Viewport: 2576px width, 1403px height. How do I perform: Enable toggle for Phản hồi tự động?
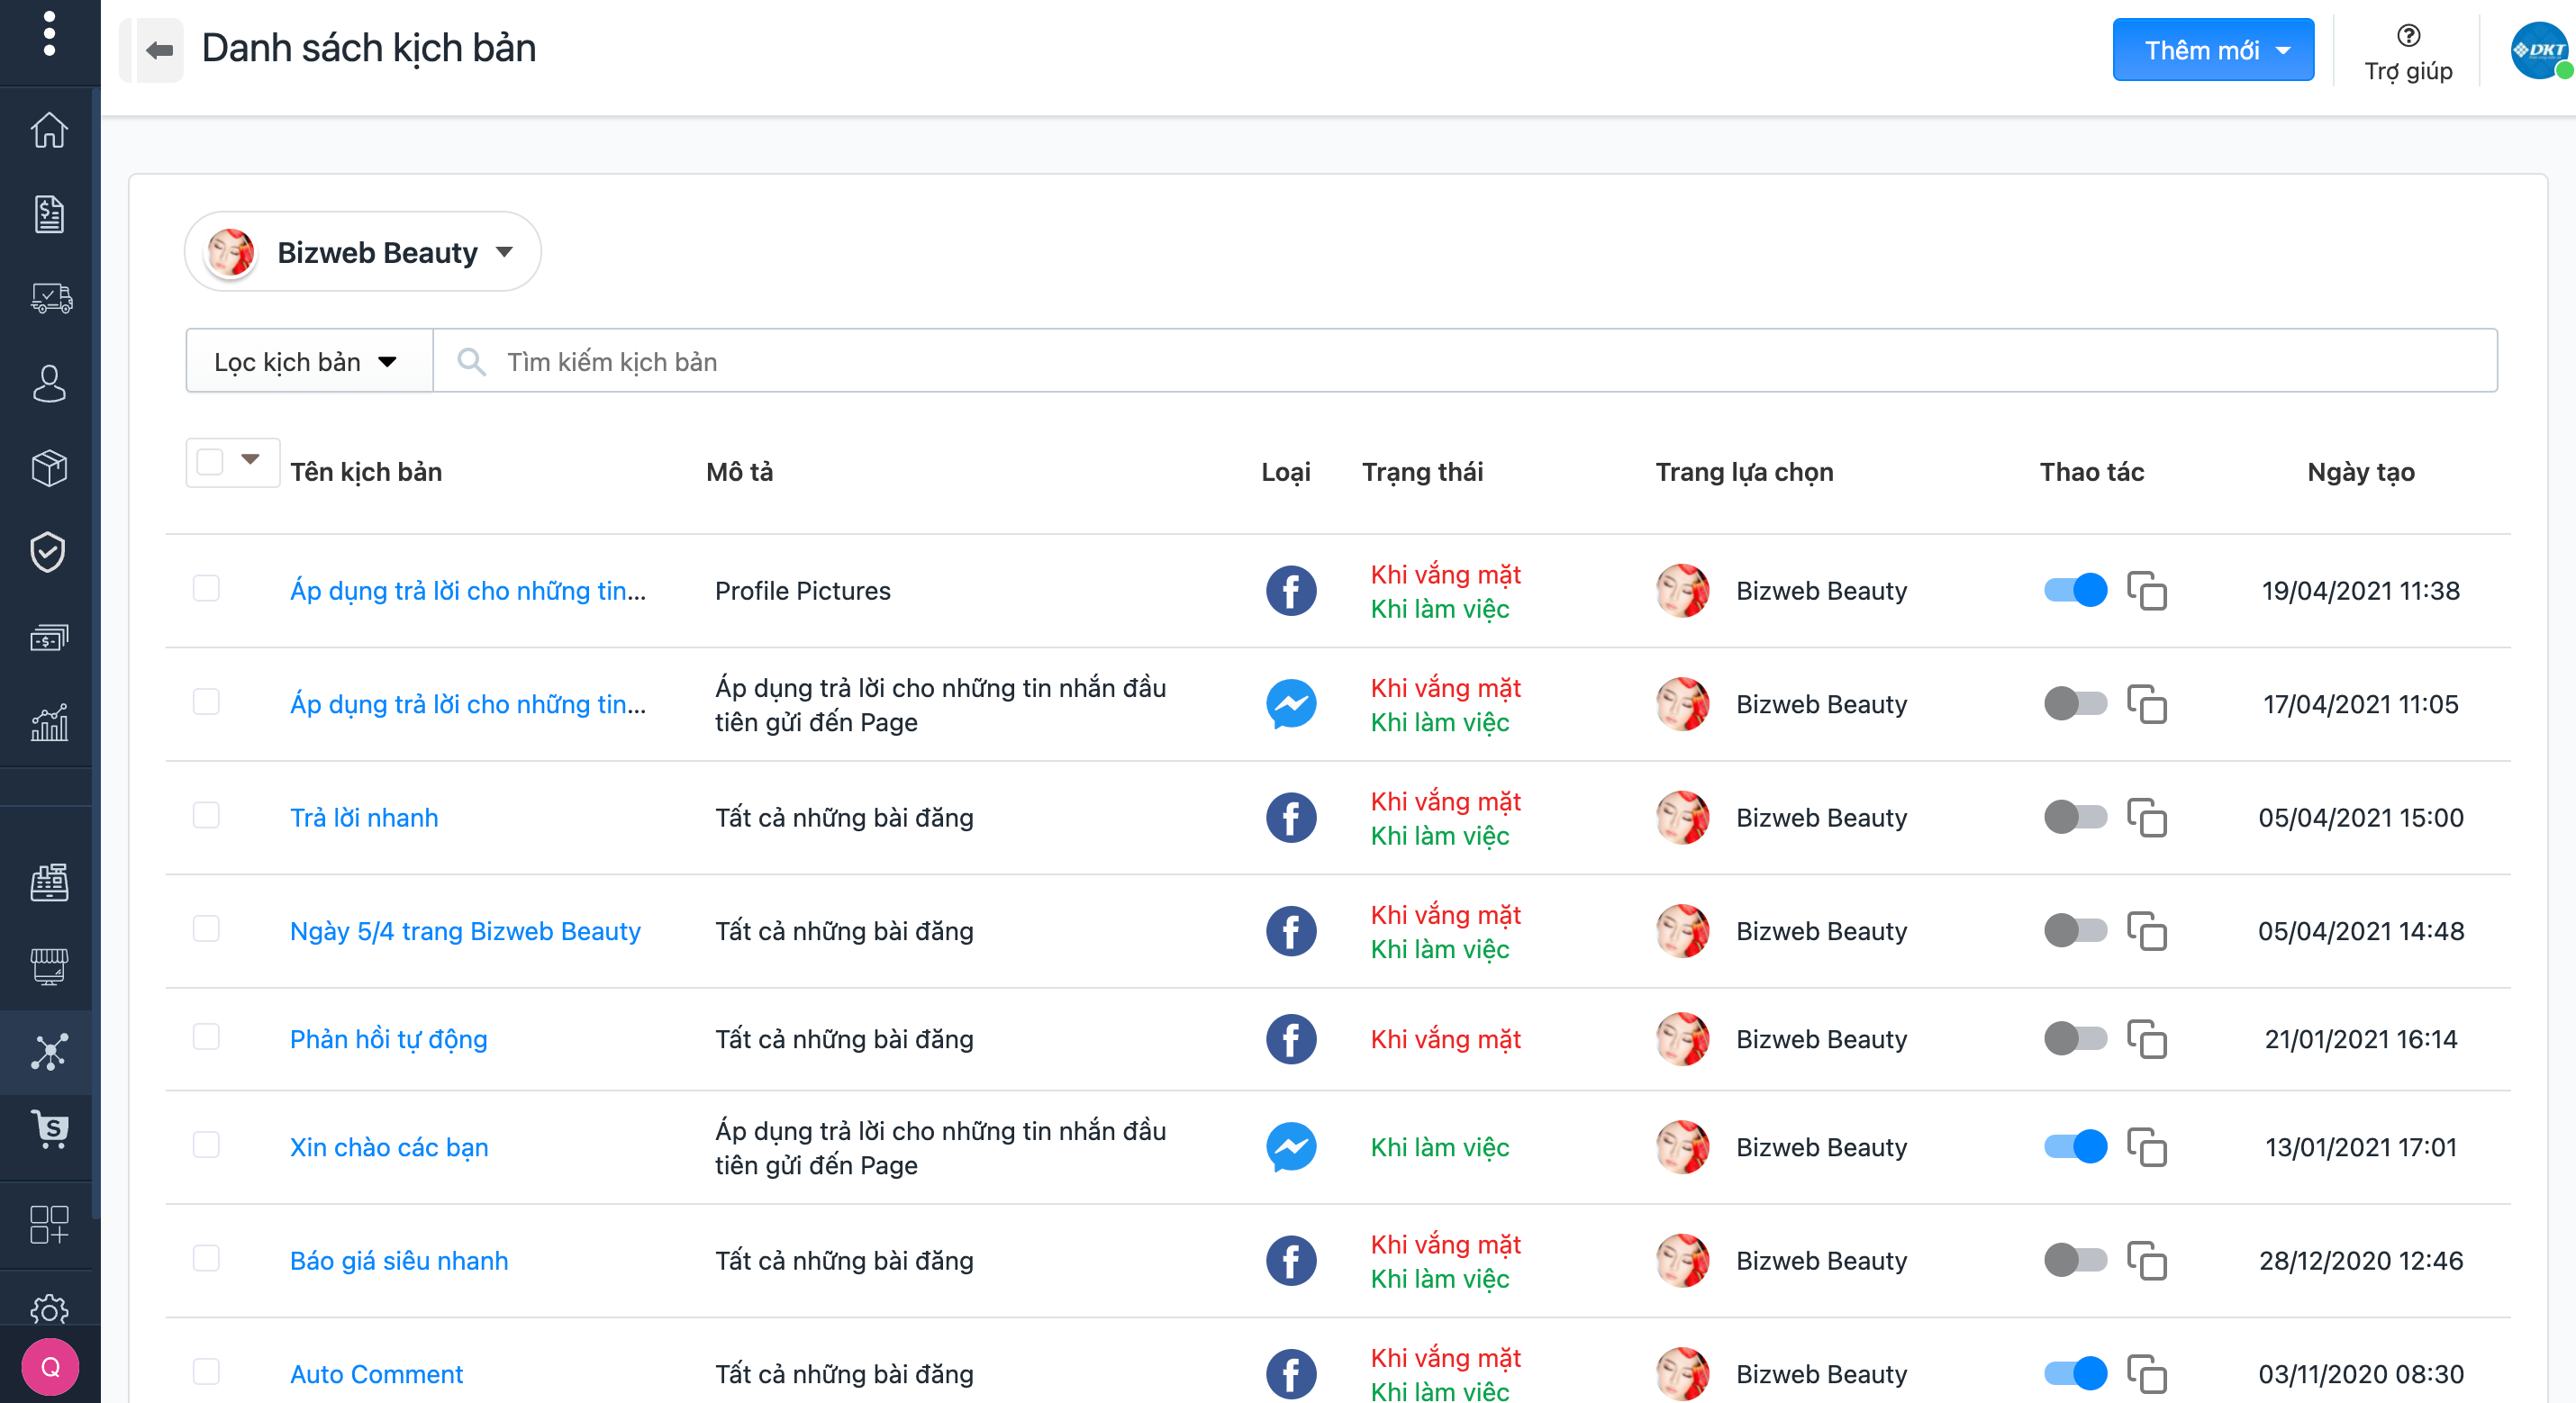[2075, 1038]
